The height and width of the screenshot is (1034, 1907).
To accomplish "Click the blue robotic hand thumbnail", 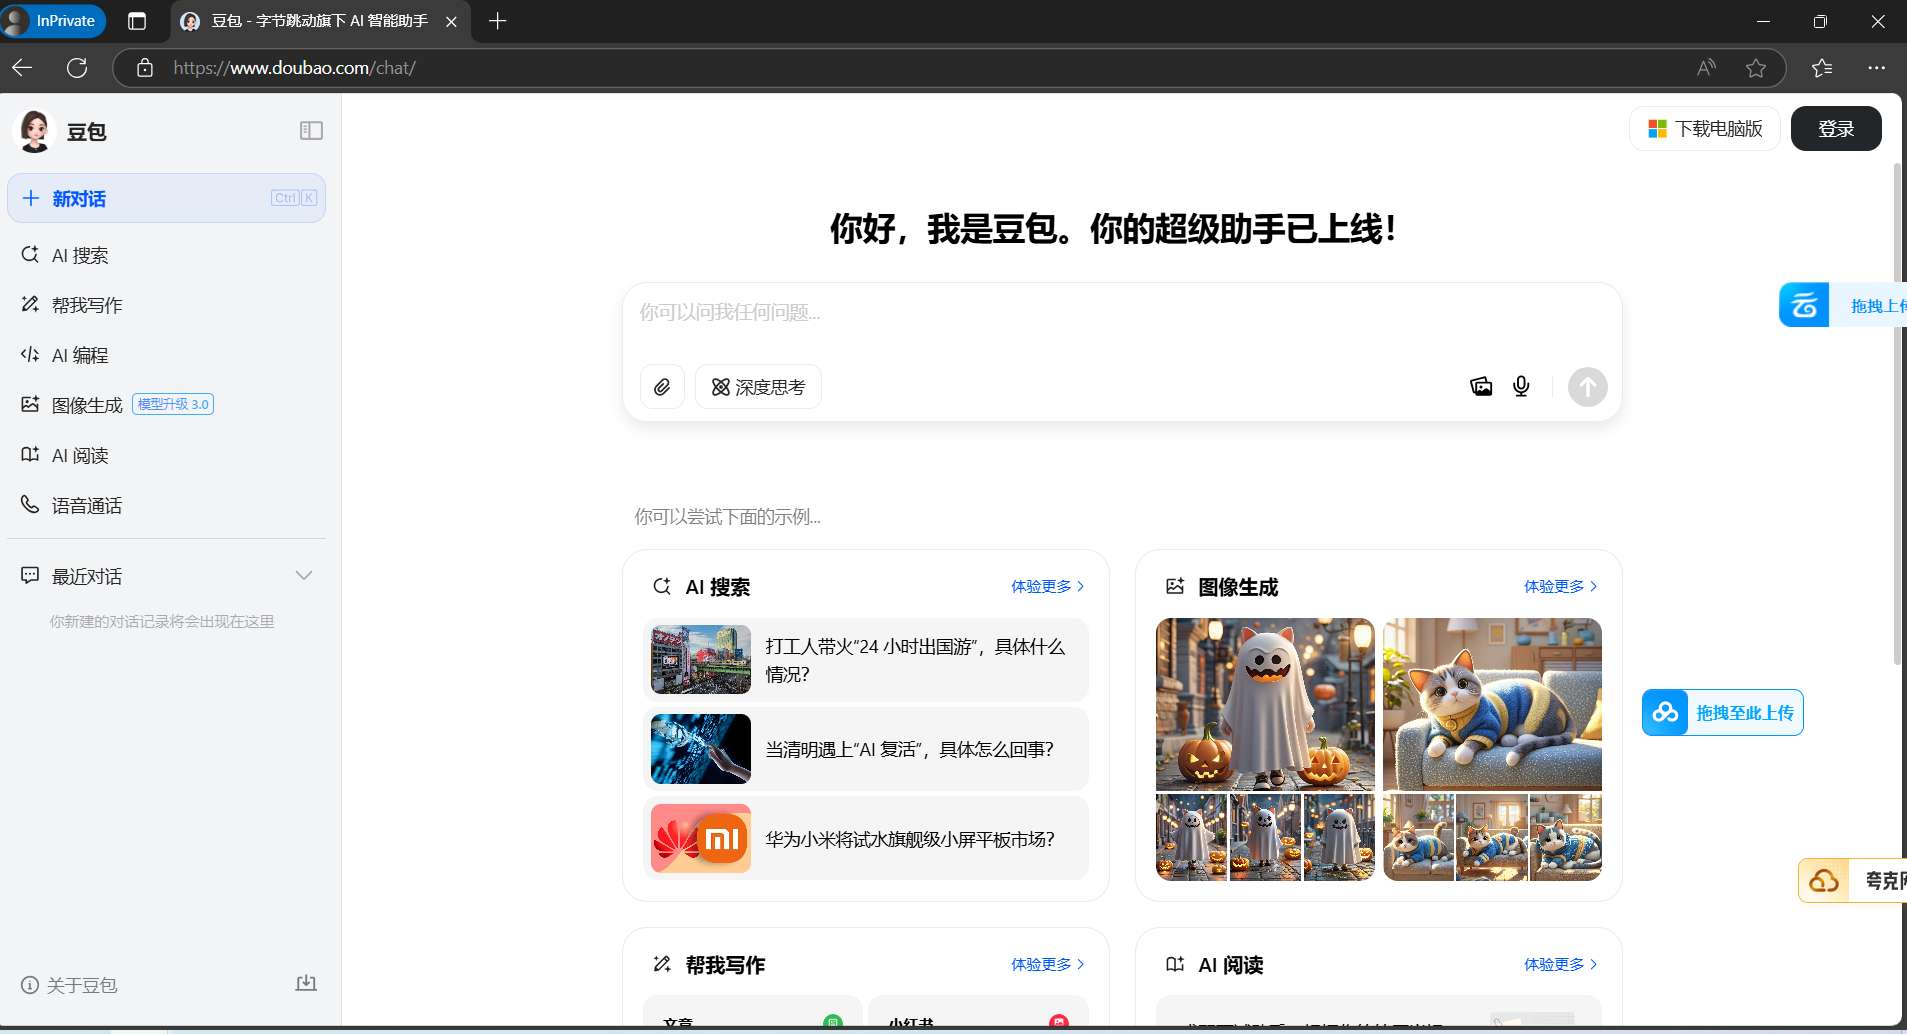I will pos(701,749).
